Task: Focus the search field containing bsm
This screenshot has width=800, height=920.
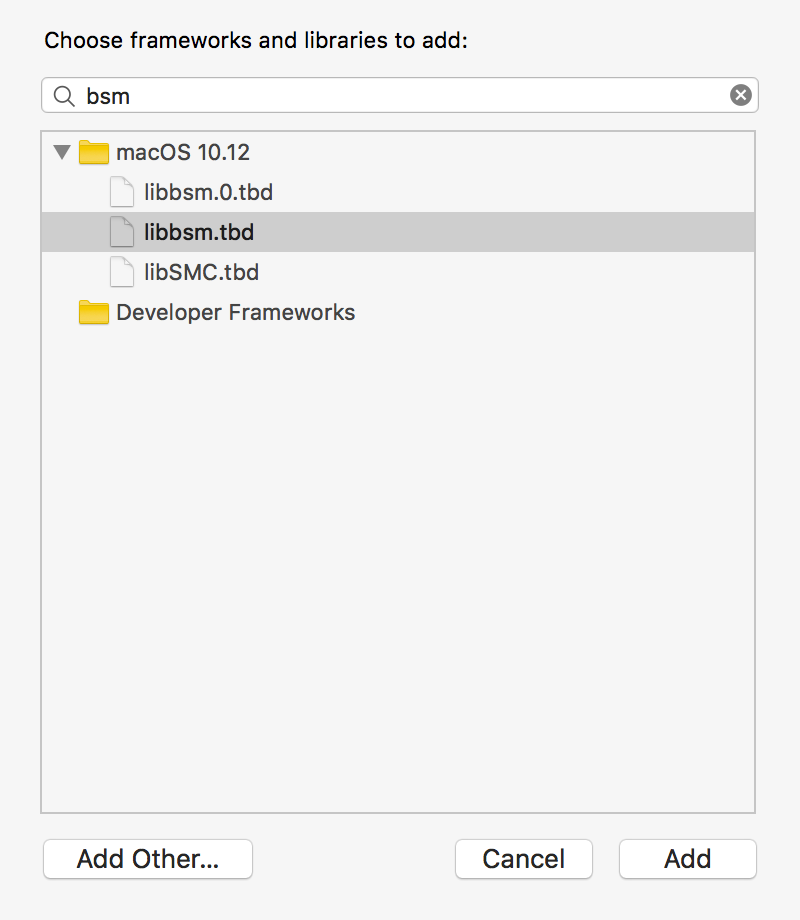Action: (x=400, y=96)
